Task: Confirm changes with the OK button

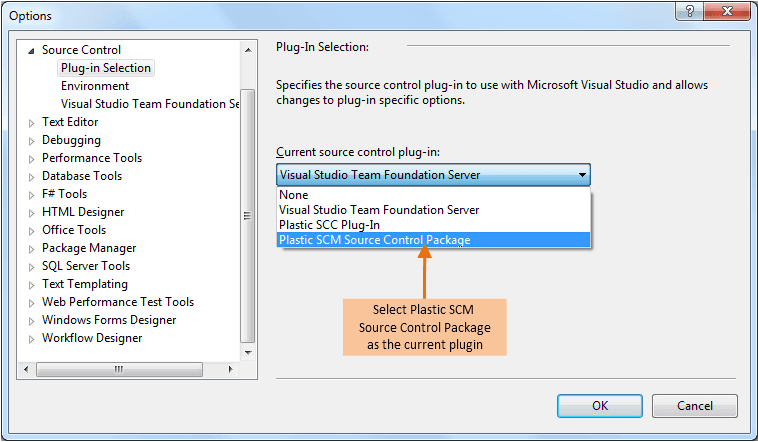Action: [x=600, y=406]
